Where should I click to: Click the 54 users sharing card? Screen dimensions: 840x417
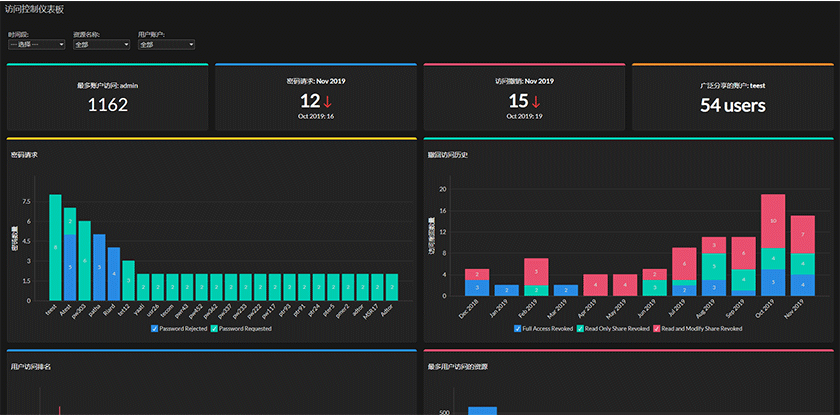(733, 98)
